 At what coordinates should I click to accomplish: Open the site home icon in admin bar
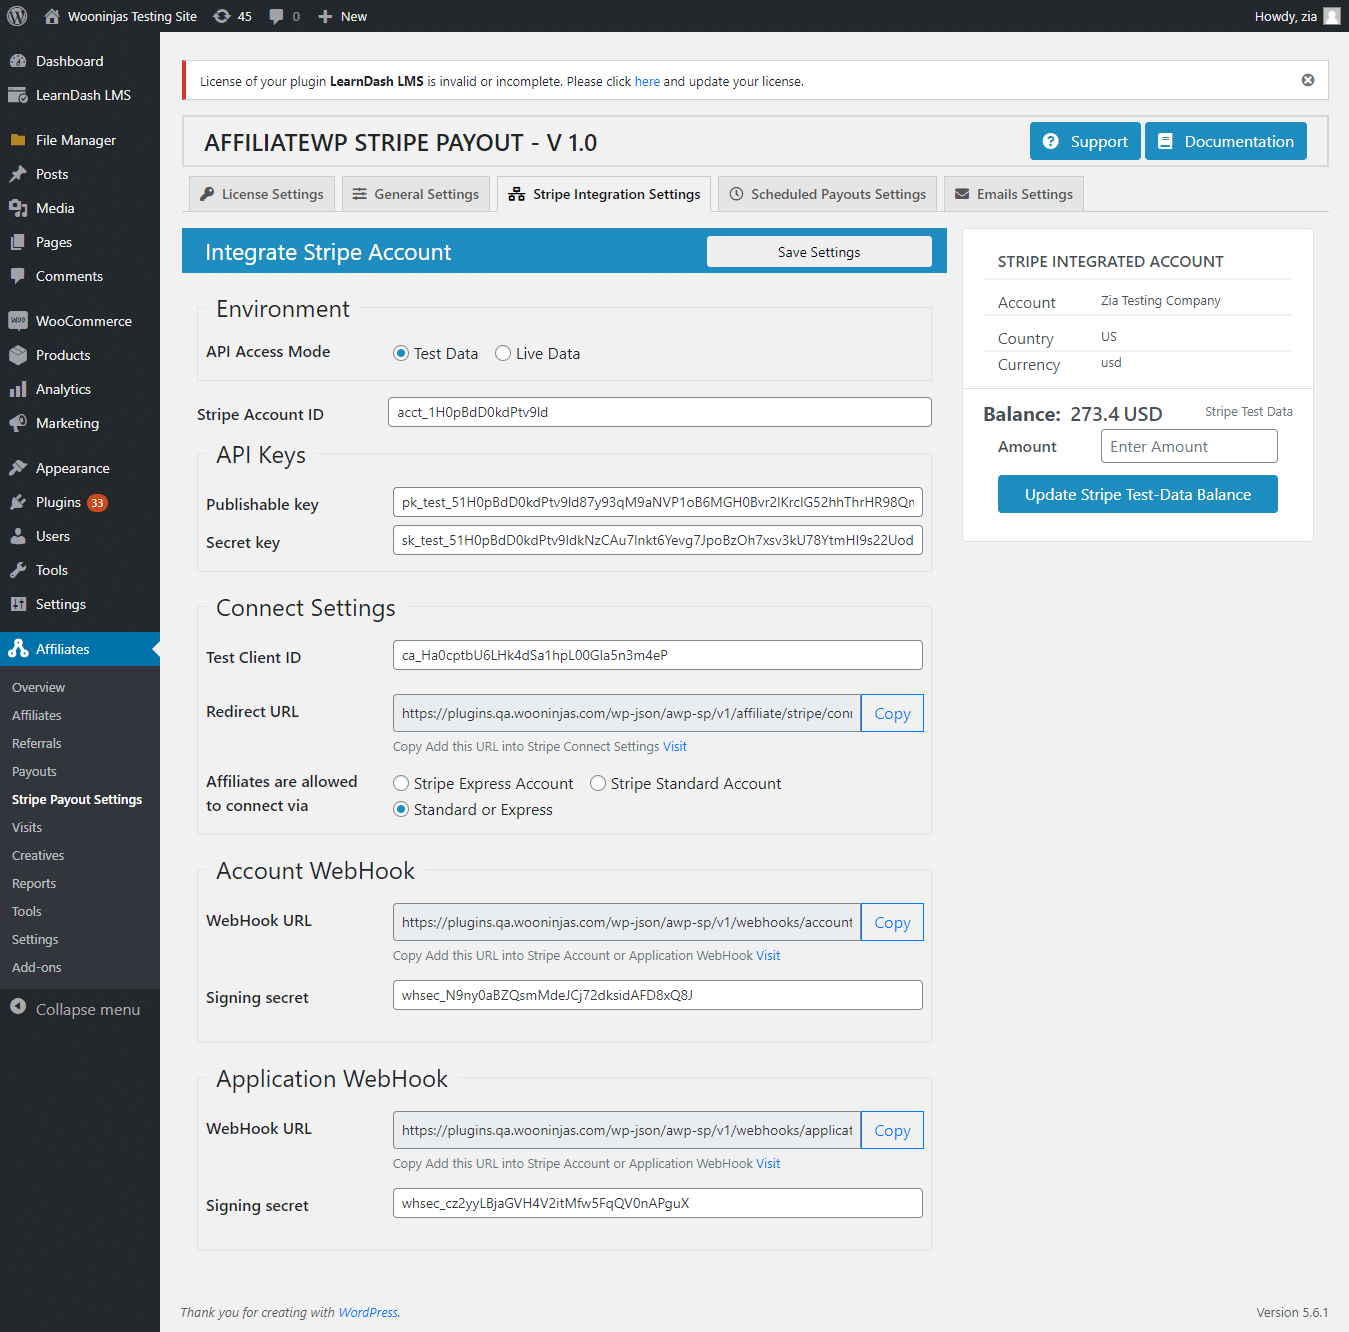click(52, 16)
